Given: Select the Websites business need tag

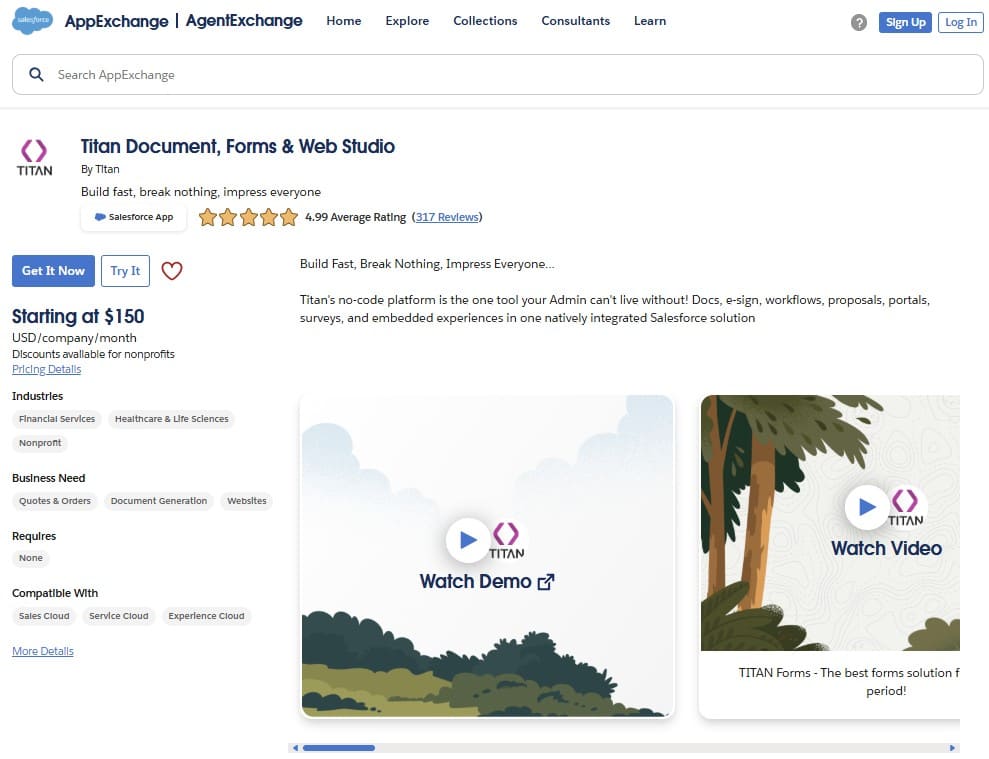Looking at the screenshot, I should pyautogui.click(x=247, y=501).
